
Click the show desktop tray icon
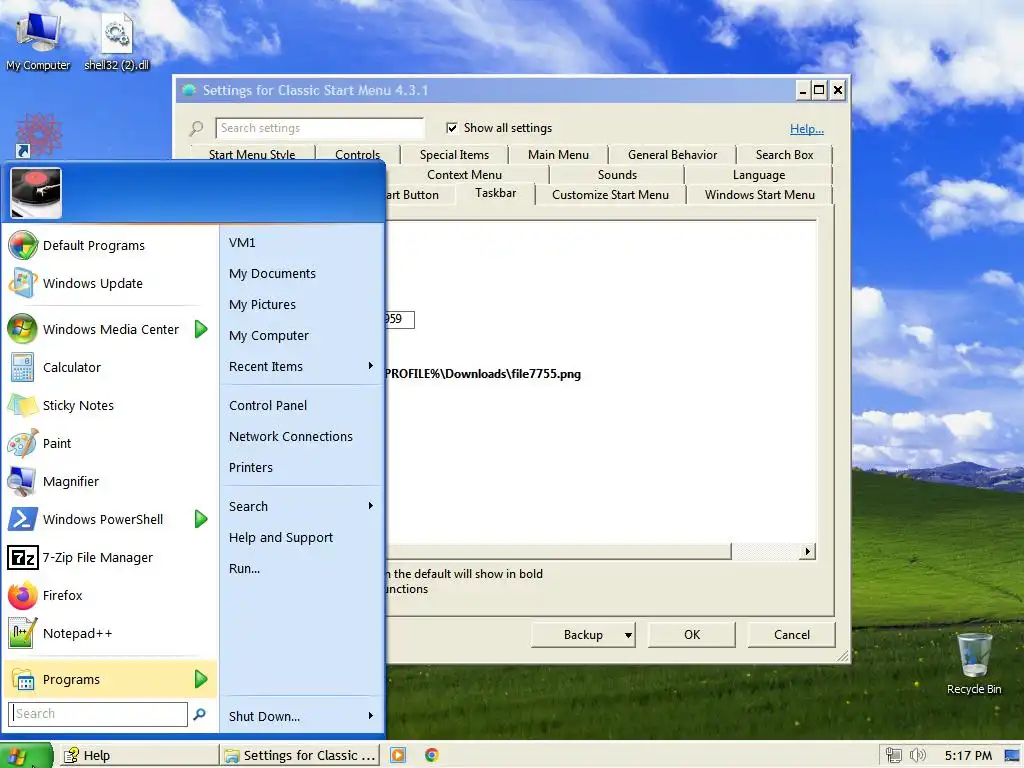tap(1012, 756)
